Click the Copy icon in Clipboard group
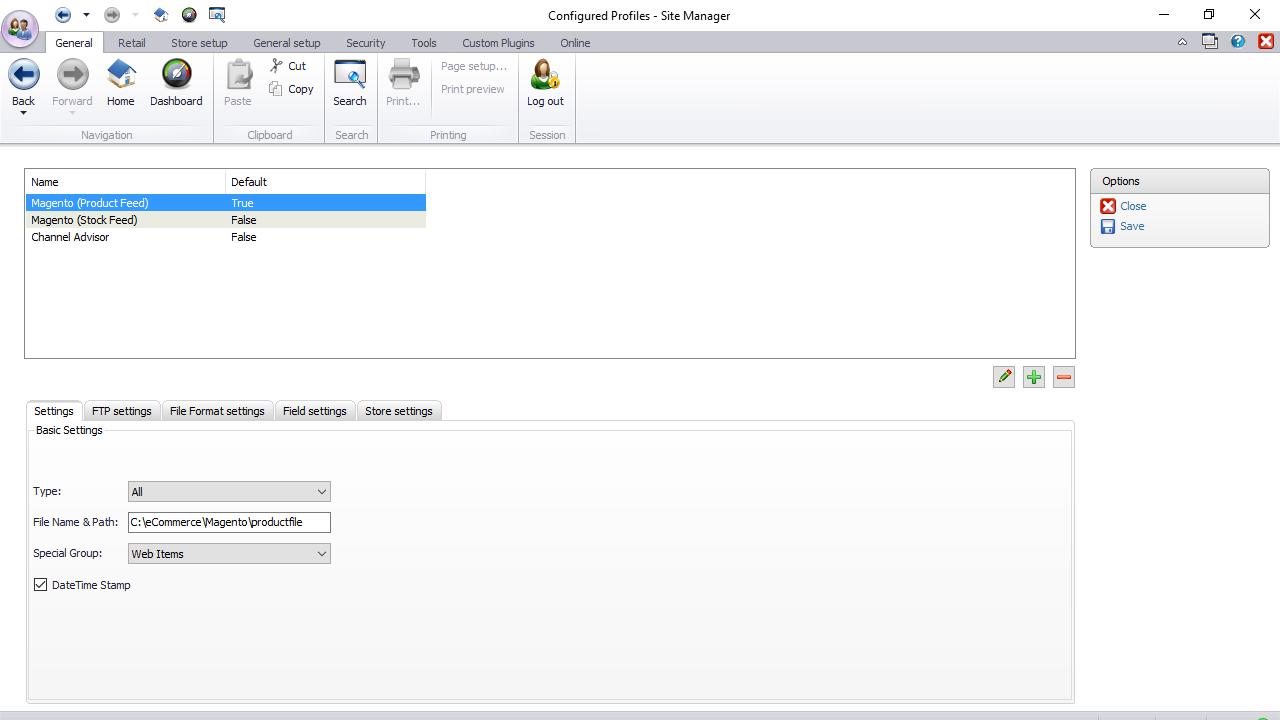The image size is (1280, 720). (277, 89)
